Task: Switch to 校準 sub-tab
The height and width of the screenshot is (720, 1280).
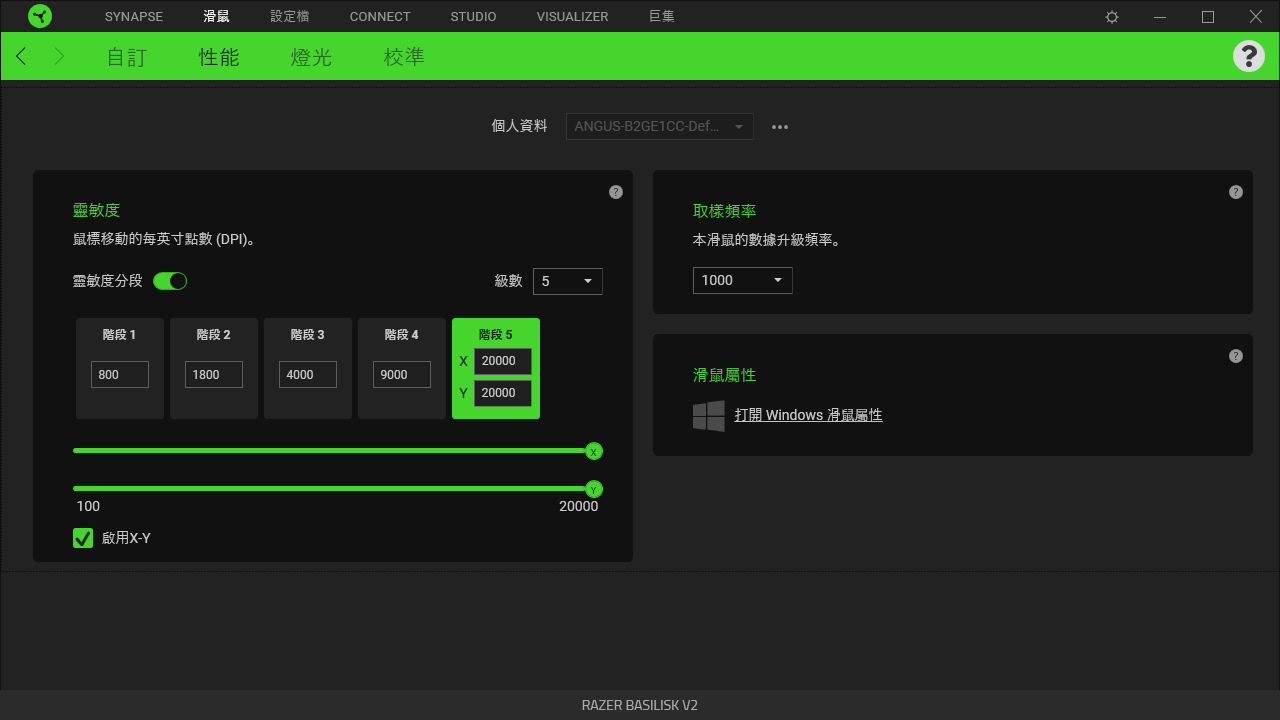Action: point(404,57)
